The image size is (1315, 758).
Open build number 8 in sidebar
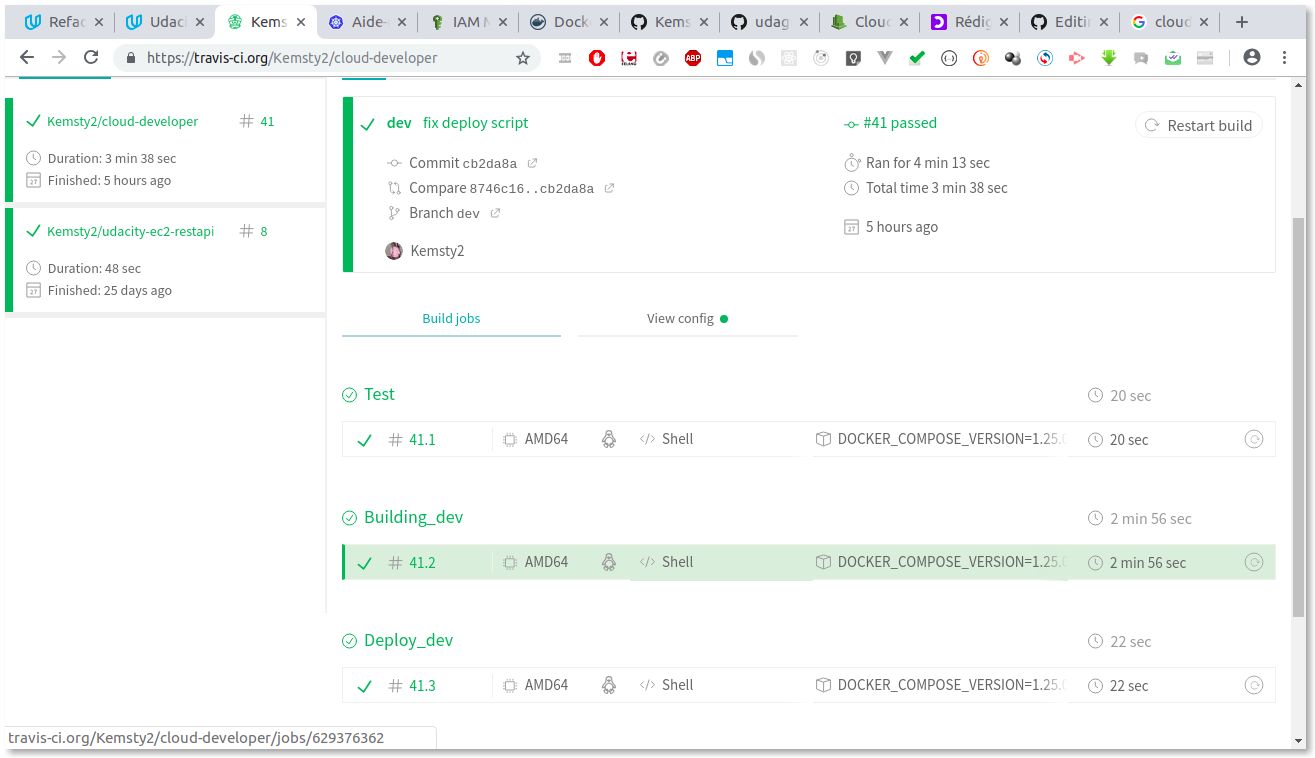(254, 231)
